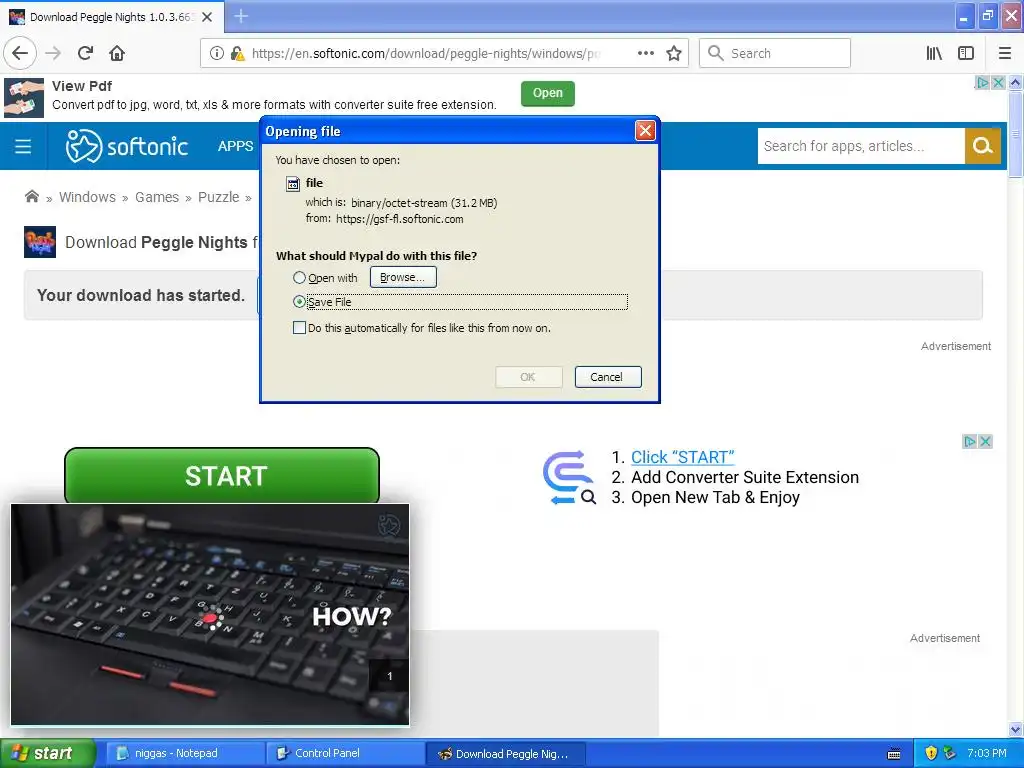Click the Puzzle breadcrumb link
The width and height of the screenshot is (1024, 768).
pos(219,197)
